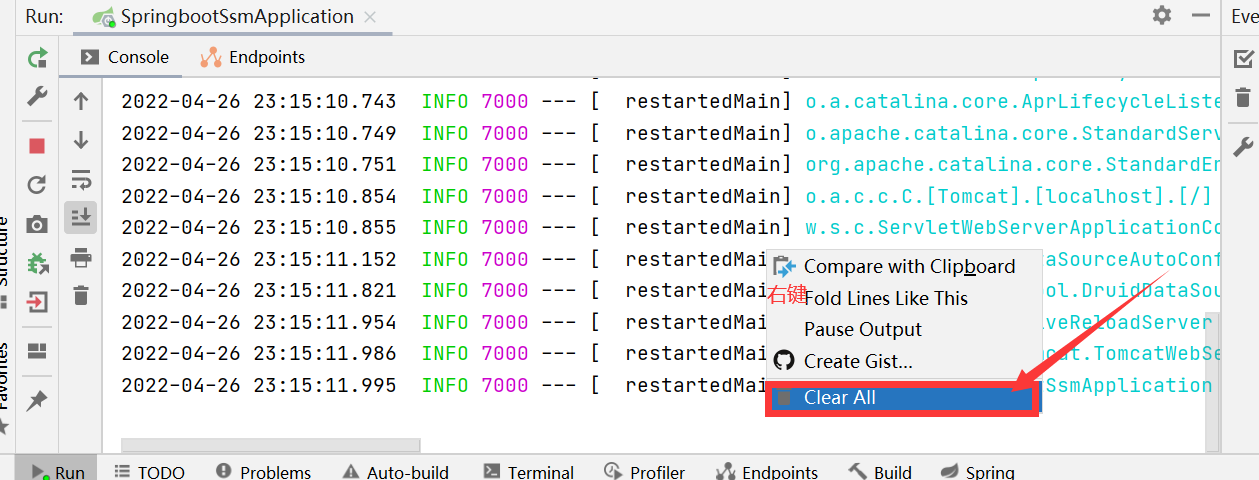Image resolution: width=1259 pixels, height=480 pixels.
Task: Click log line timestamped 23:15:10.751
Action: click(x=670, y=164)
